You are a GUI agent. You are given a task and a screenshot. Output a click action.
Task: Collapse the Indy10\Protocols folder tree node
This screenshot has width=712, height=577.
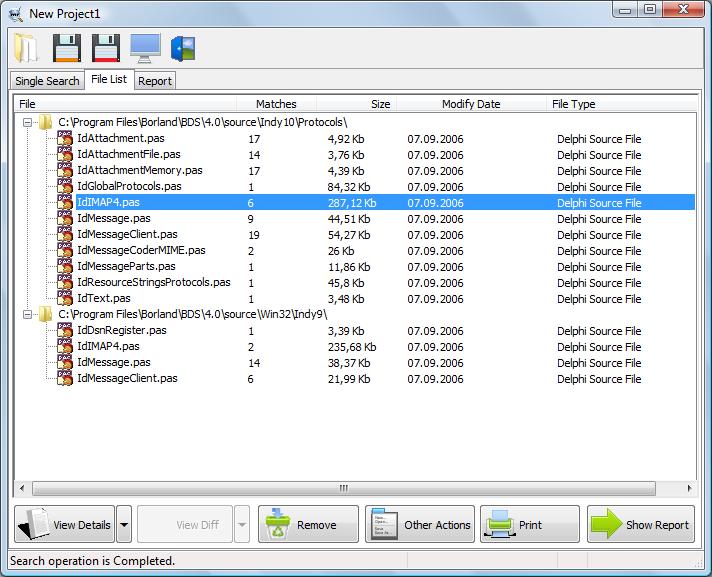(x=28, y=123)
